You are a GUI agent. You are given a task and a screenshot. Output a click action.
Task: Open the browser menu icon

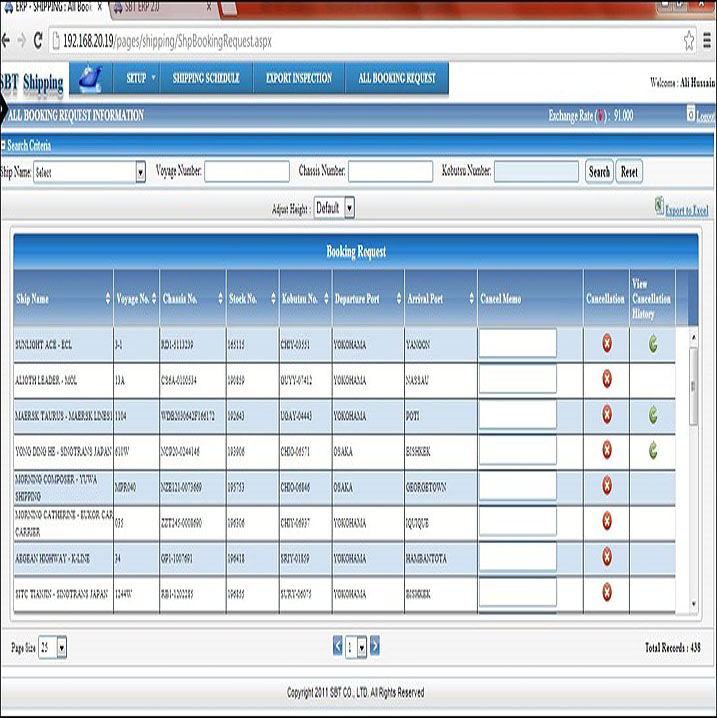tap(707, 41)
